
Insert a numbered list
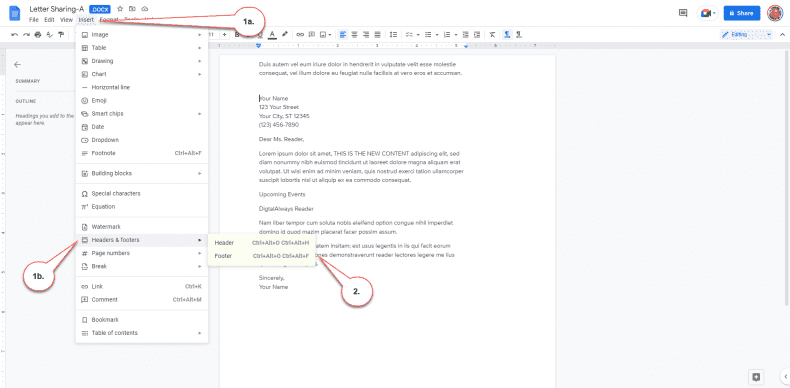(446, 35)
